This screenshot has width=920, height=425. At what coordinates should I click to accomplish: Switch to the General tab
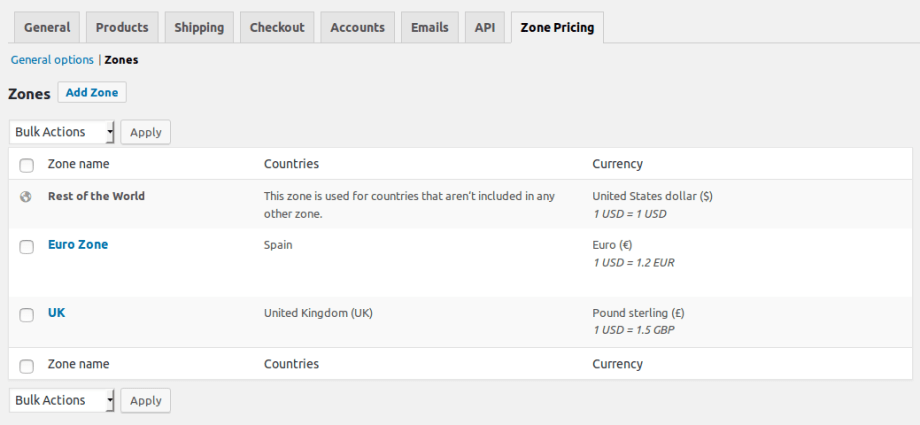(47, 28)
